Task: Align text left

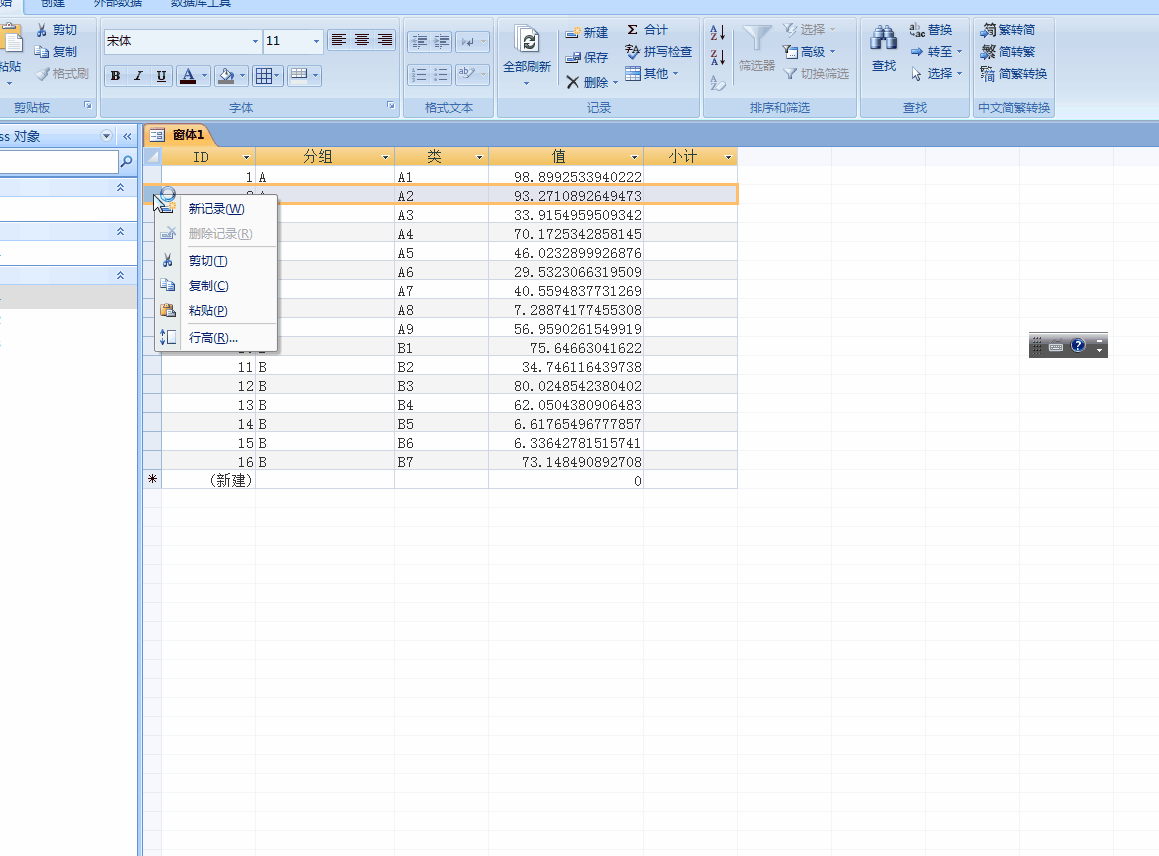Action: [x=339, y=40]
